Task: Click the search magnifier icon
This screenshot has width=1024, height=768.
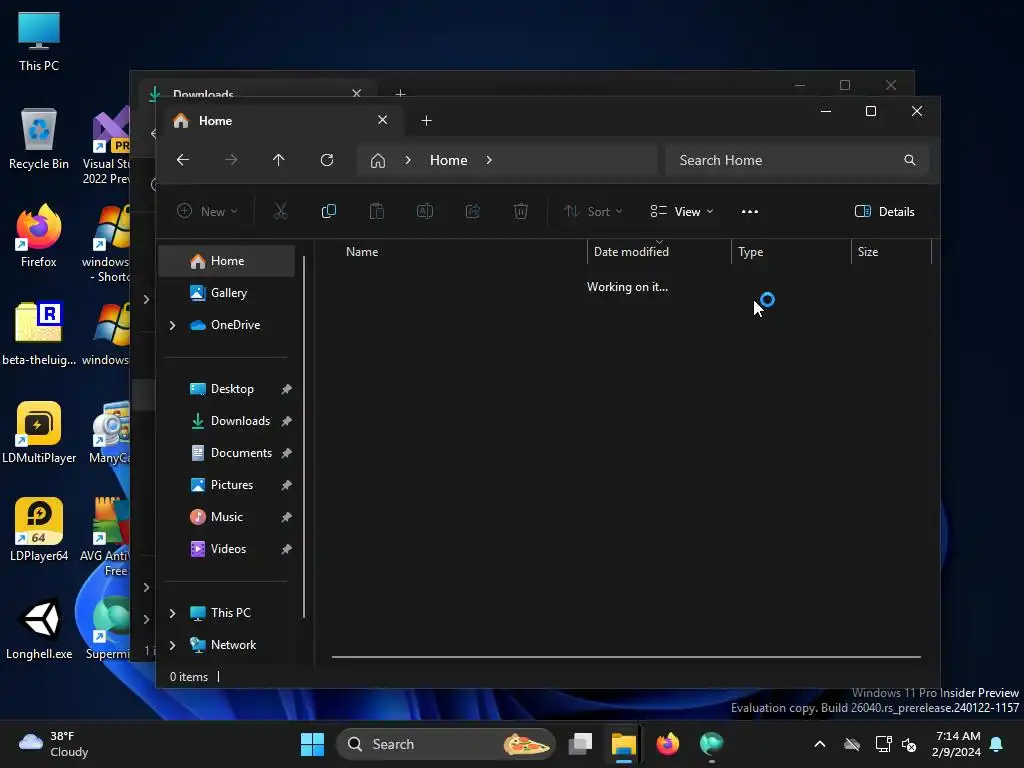Action: [x=910, y=160]
